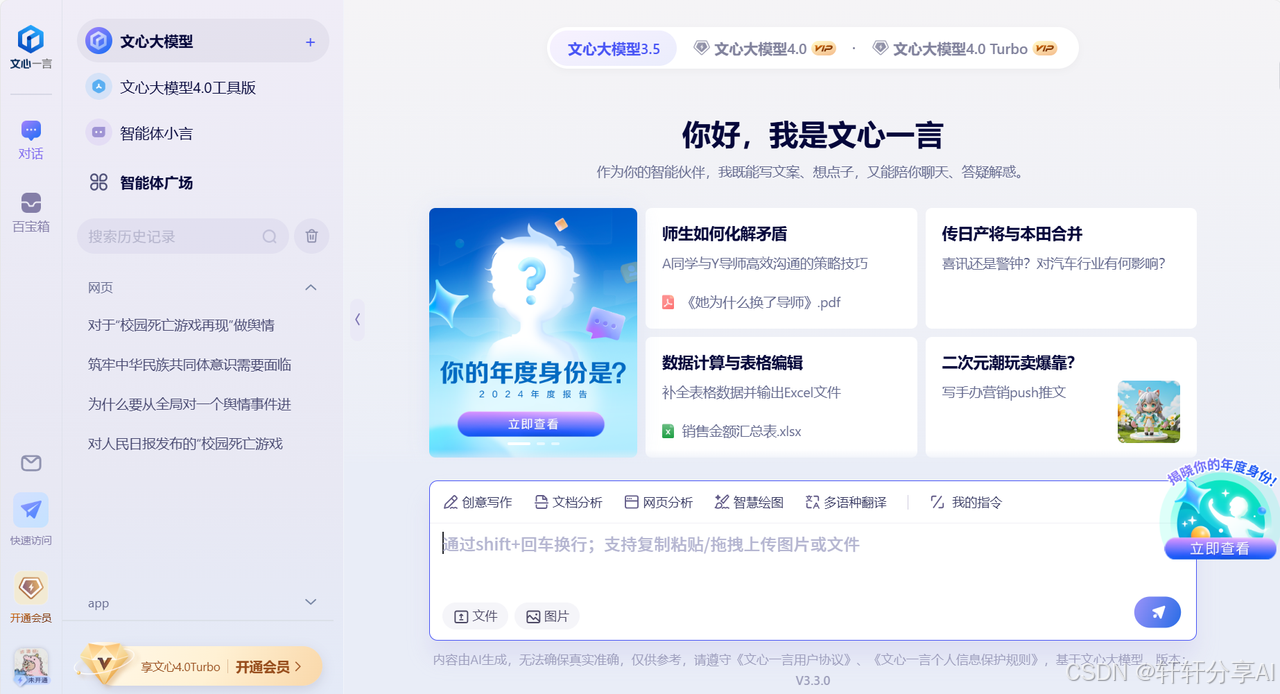This screenshot has width=1280, height=694.
Task: Select the 文档分析 tool
Action: click(568, 502)
